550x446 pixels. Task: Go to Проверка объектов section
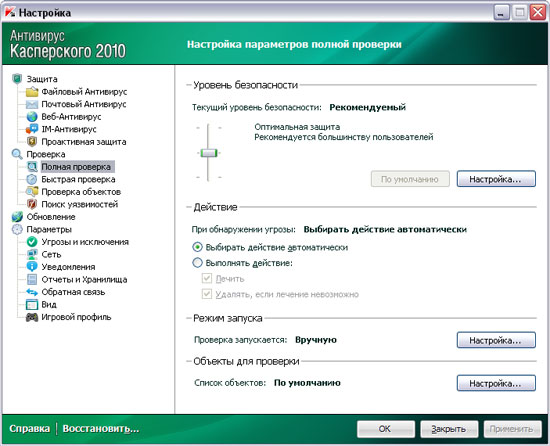click(x=81, y=192)
